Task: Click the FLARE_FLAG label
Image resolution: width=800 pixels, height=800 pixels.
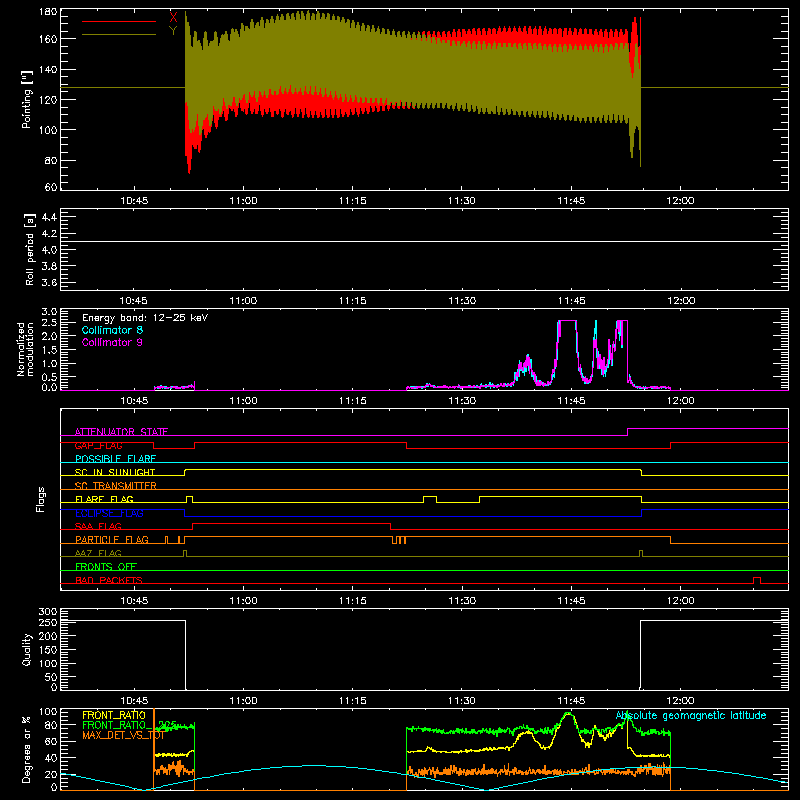Action: (104, 499)
